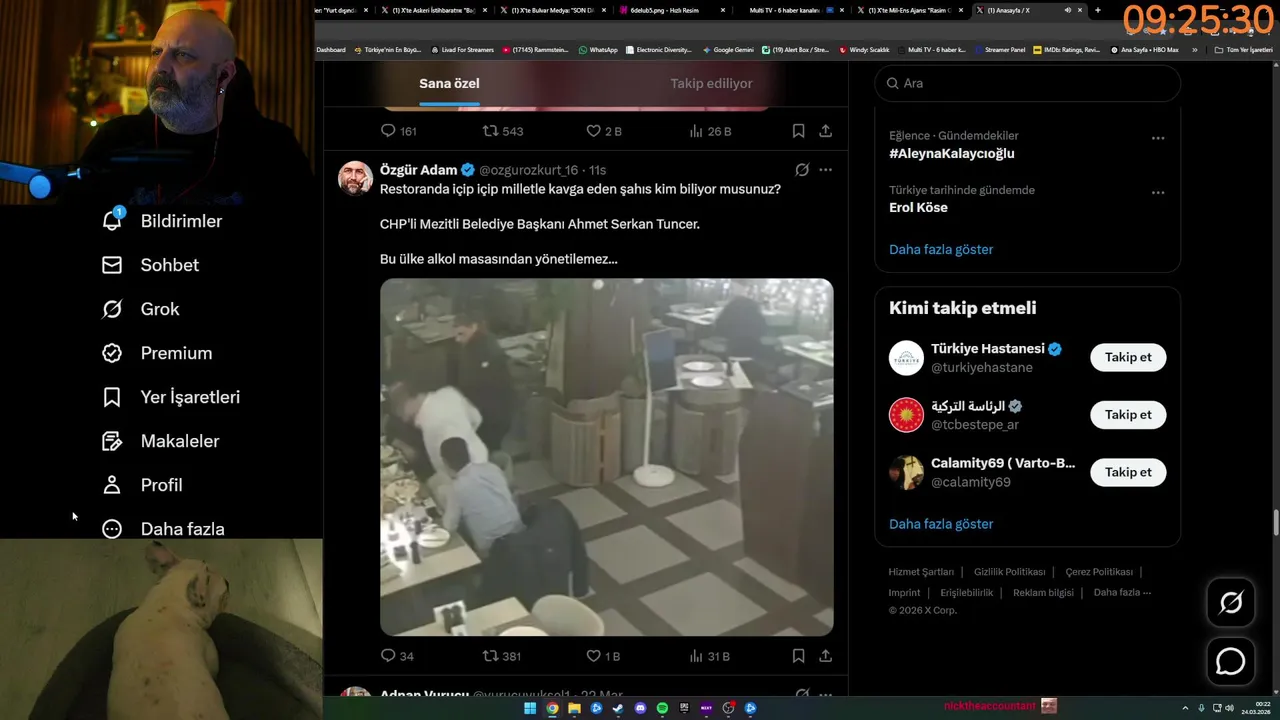Open Gizlilik Politikası footer link
Image resolution: width=1280 pixels, height=720 pixels.
1009,572
